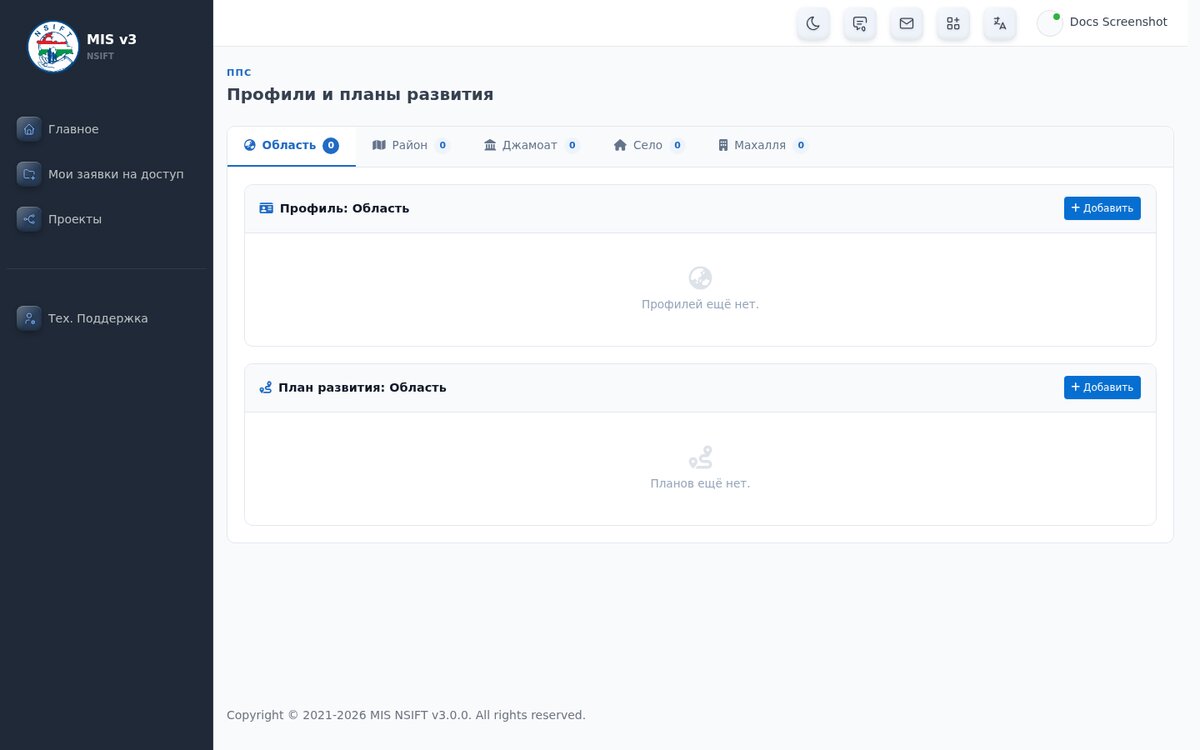Click the Профиль: Область heading

point(344,208)
